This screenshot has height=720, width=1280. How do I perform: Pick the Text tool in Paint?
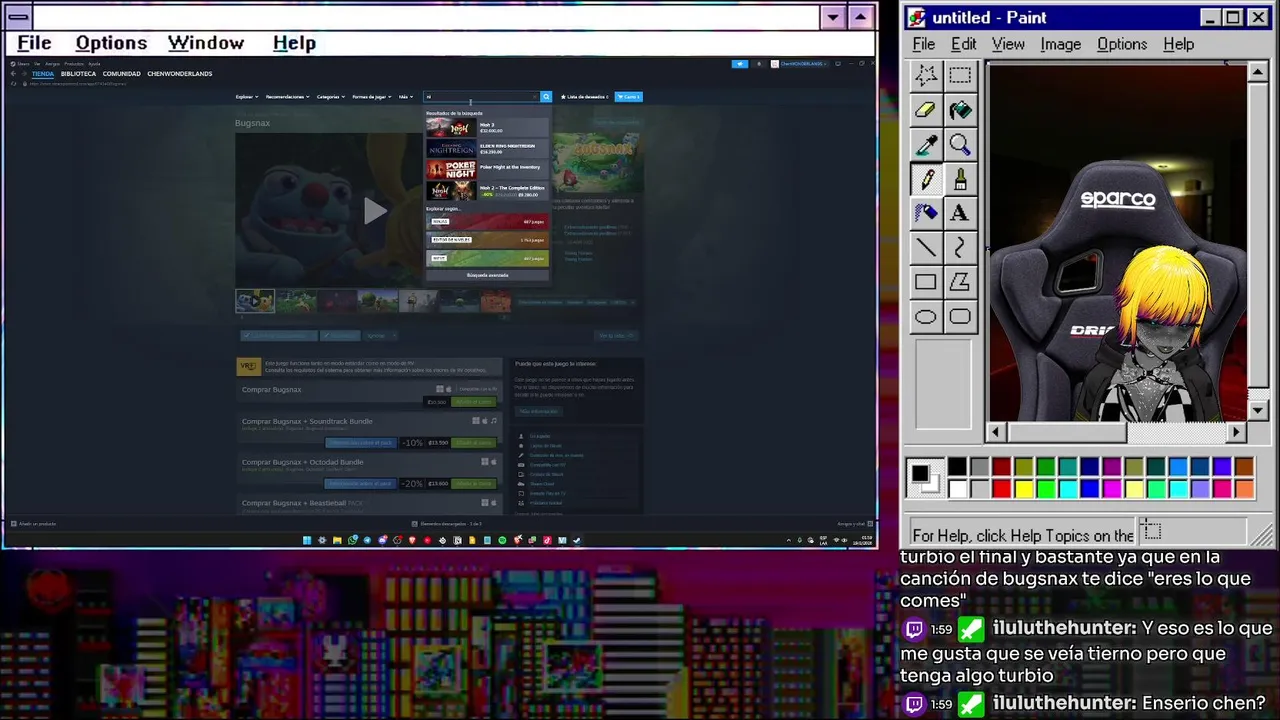(960, 213)
